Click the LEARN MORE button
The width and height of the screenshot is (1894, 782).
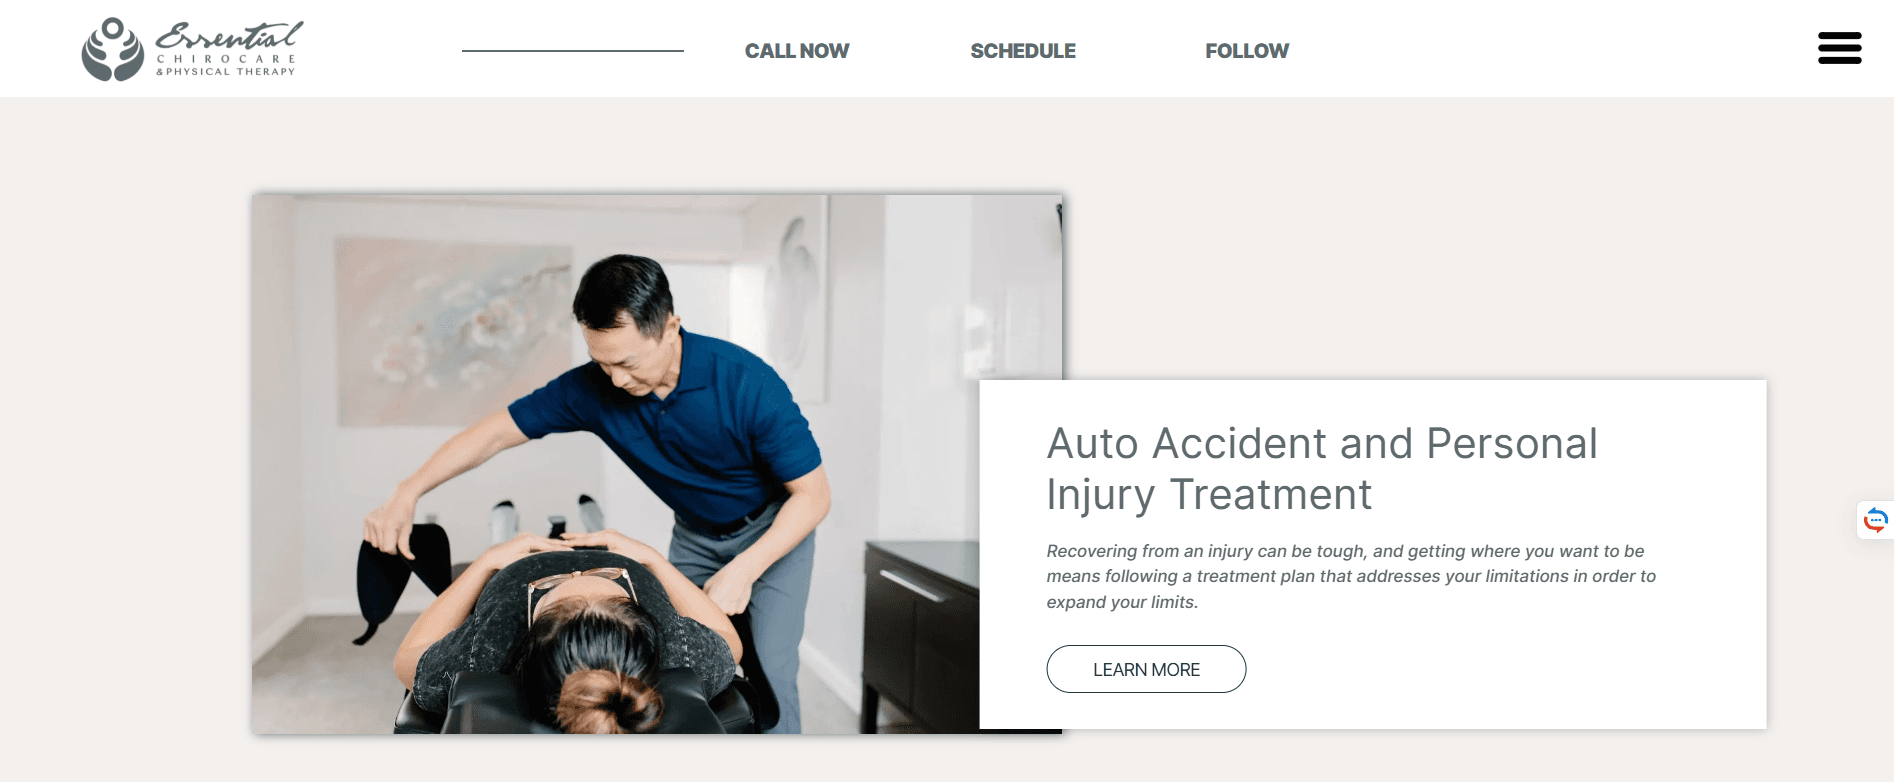tap(1146, 669)
